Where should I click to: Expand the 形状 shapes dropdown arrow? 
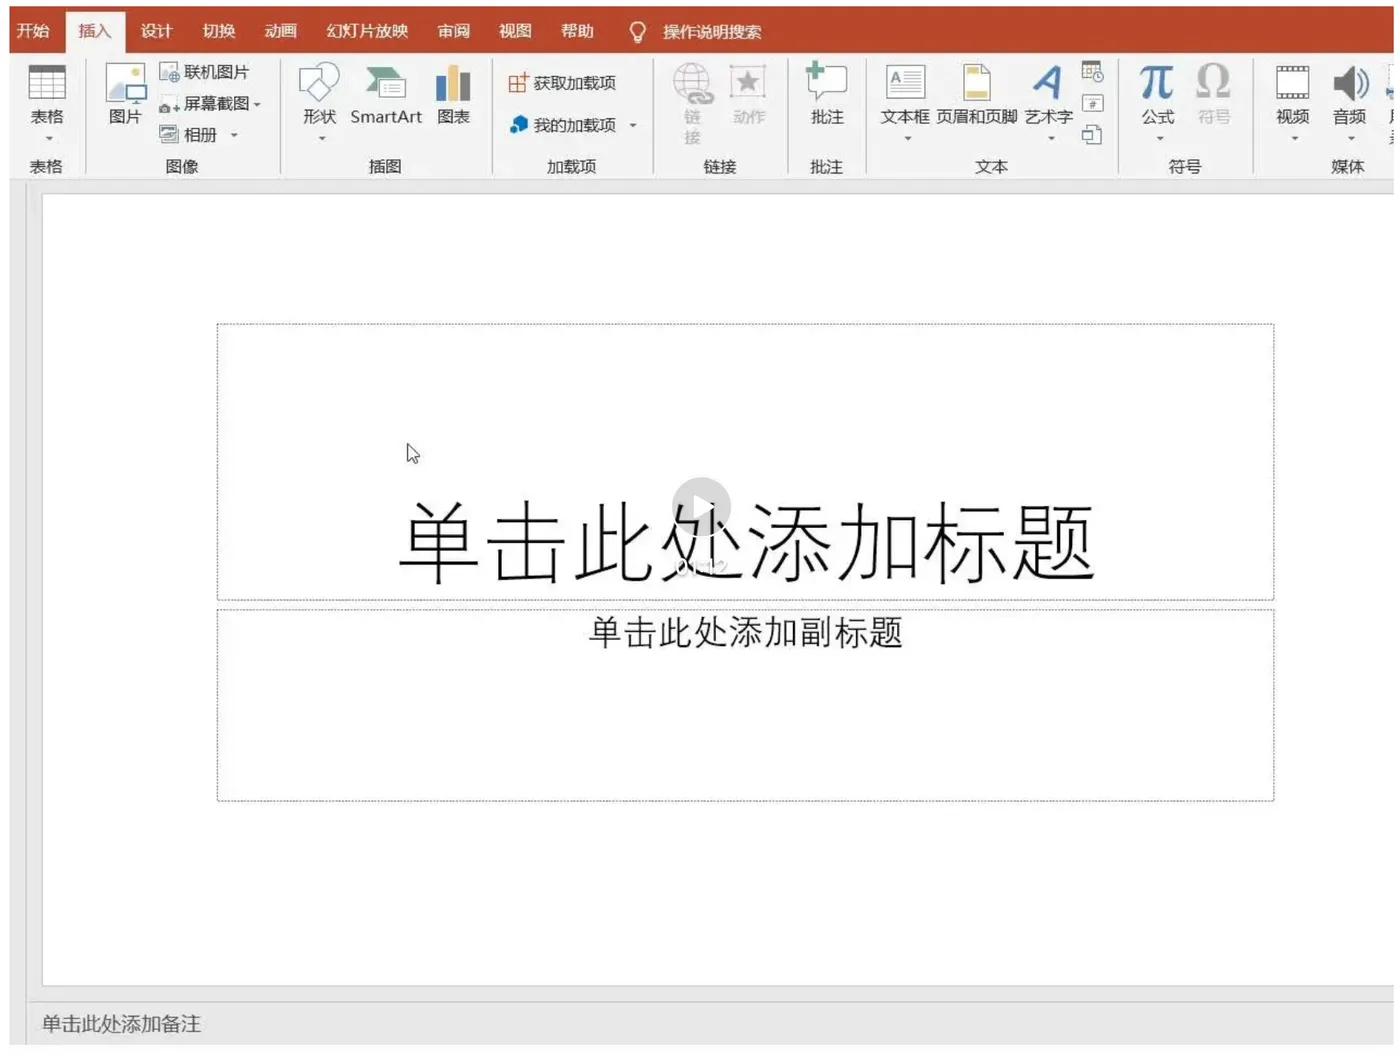coord(322,139)
